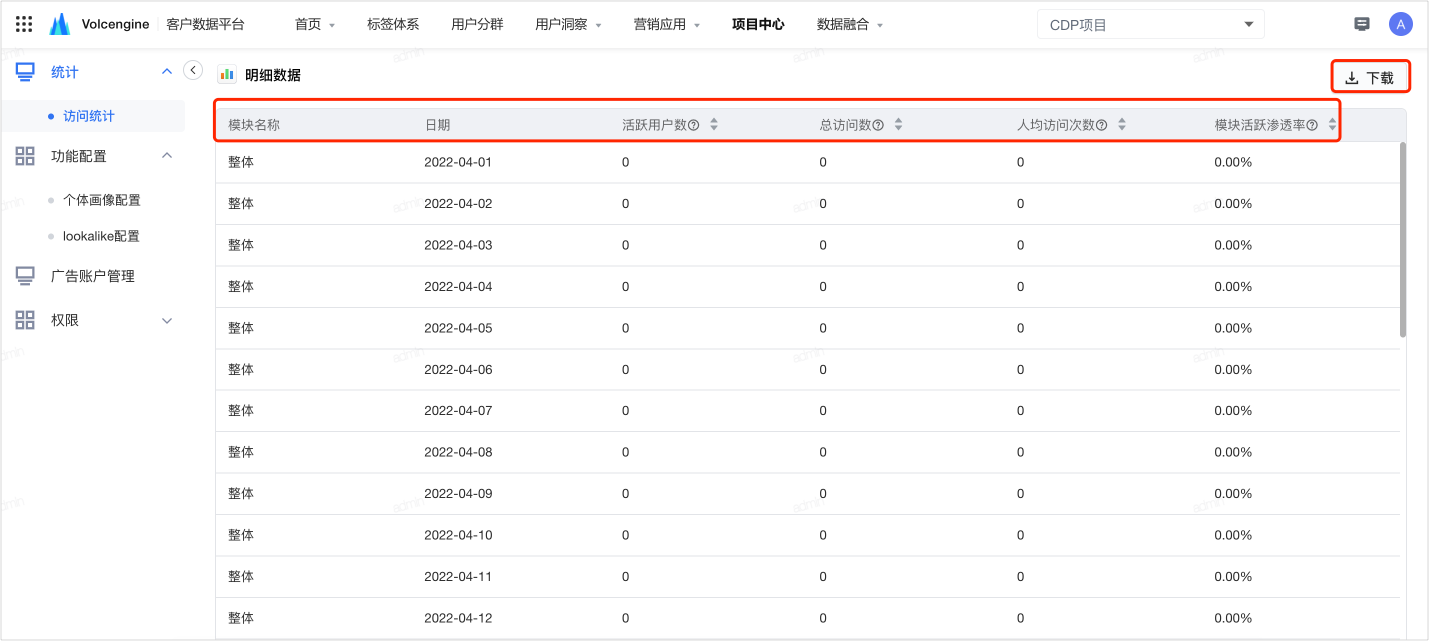This screenshot has height=641, width=1429.
Task: Expand the 数据融合 menu
Action: [x=850, y=24]
